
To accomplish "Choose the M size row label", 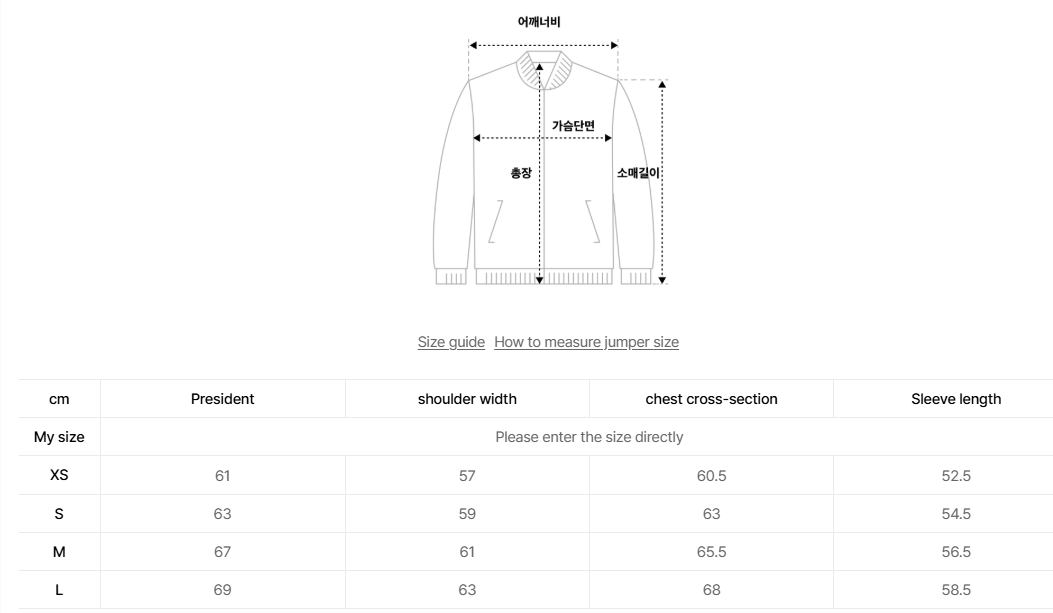I will pos(59,551).
